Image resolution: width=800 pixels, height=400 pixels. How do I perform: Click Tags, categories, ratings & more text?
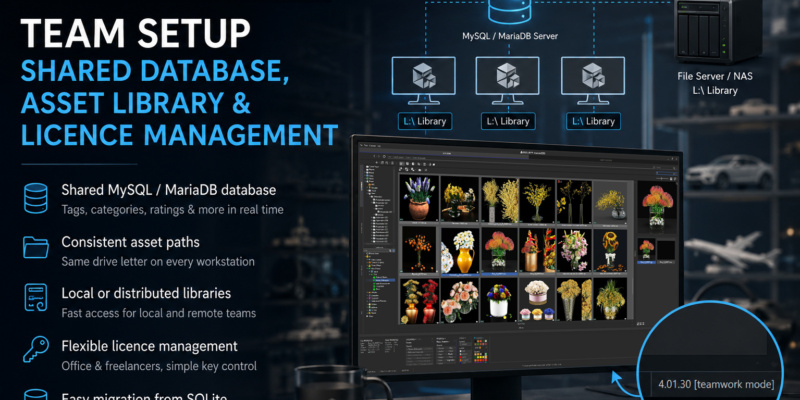172,210
